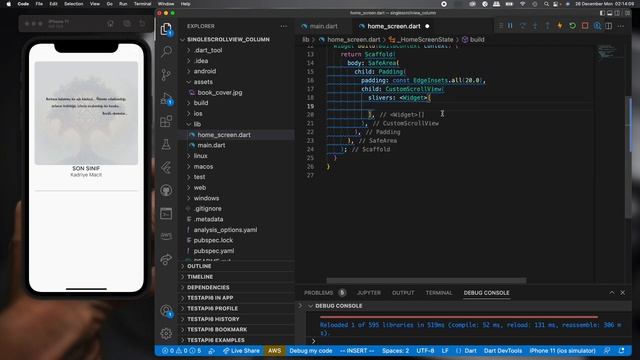Click the debug Step Into button
This screenshot has width=640, height=360.
(x=535, y=26)
